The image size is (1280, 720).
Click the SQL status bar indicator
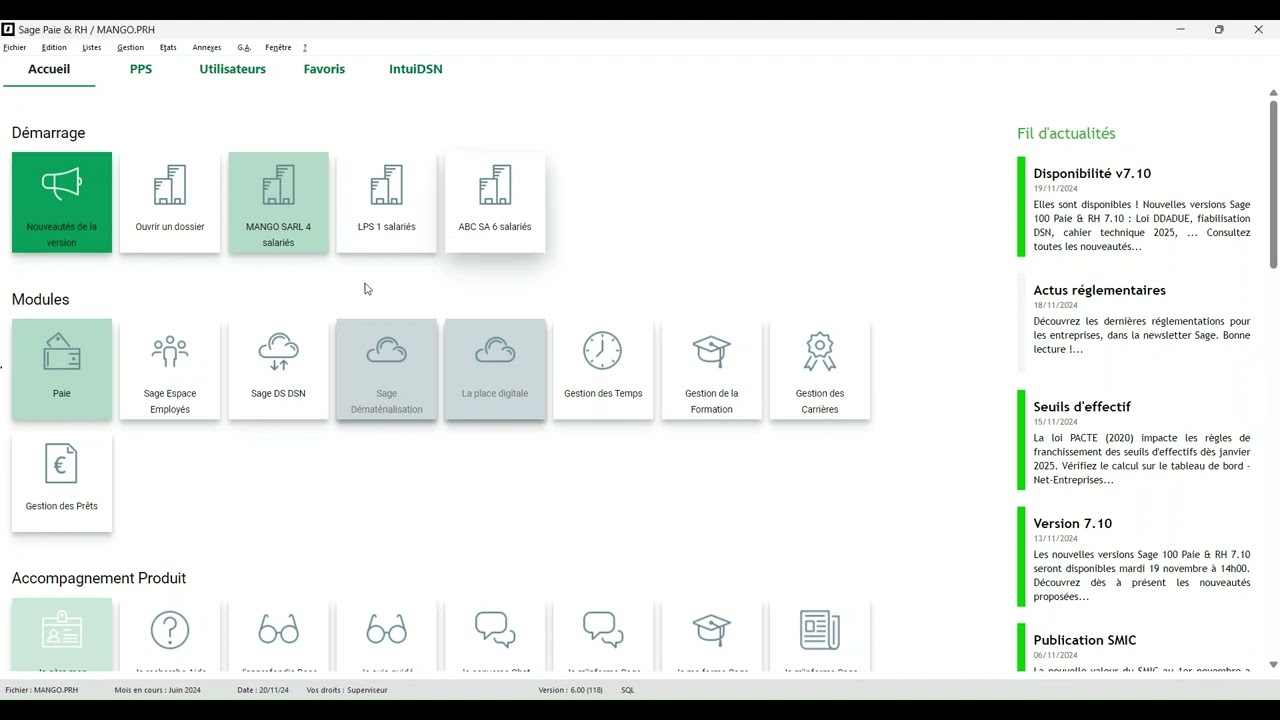point(628,690)
